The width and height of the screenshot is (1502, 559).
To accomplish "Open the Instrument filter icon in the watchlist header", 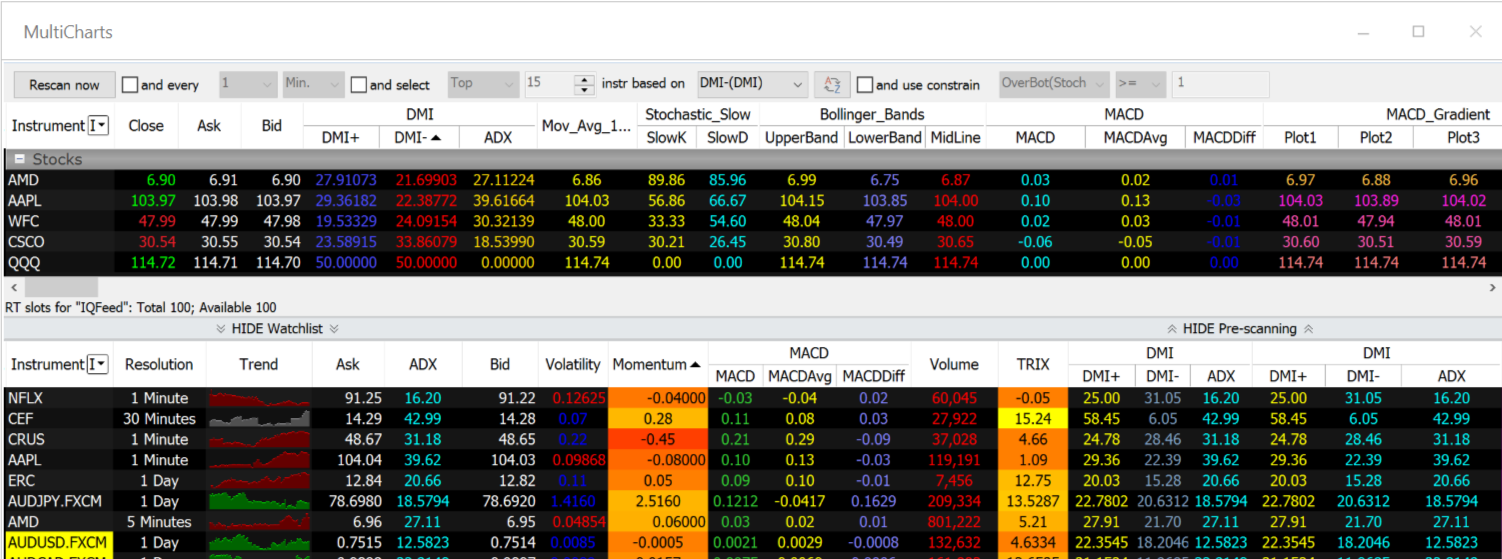I will tap(98, 364).
